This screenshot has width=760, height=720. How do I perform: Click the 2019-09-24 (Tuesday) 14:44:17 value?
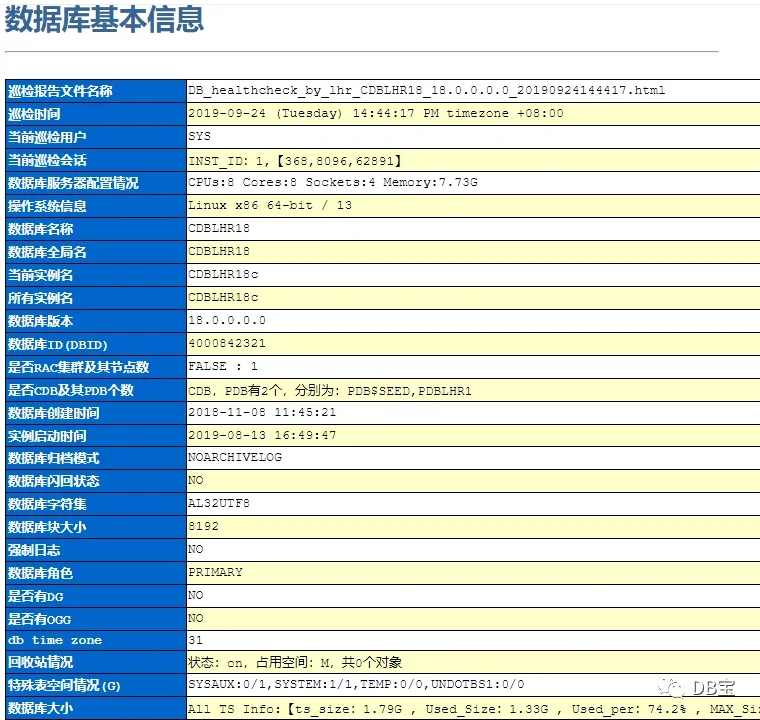(376, 113)
